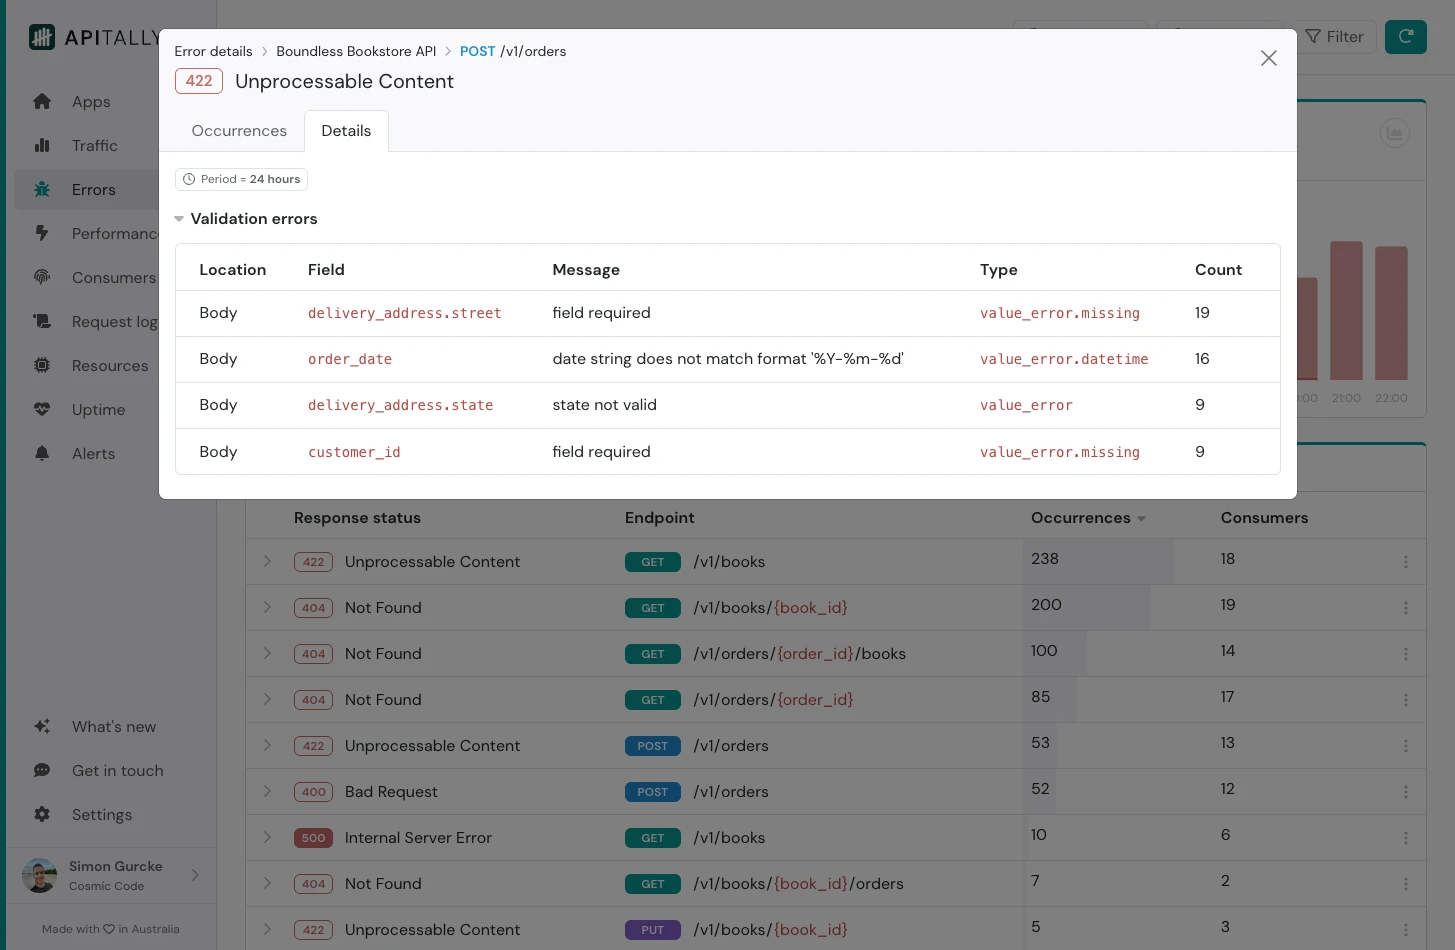Open the kebab menu on the 404 Not Found row
The height and width of the screenshot is (950, 1455).
pos(1406,607)
